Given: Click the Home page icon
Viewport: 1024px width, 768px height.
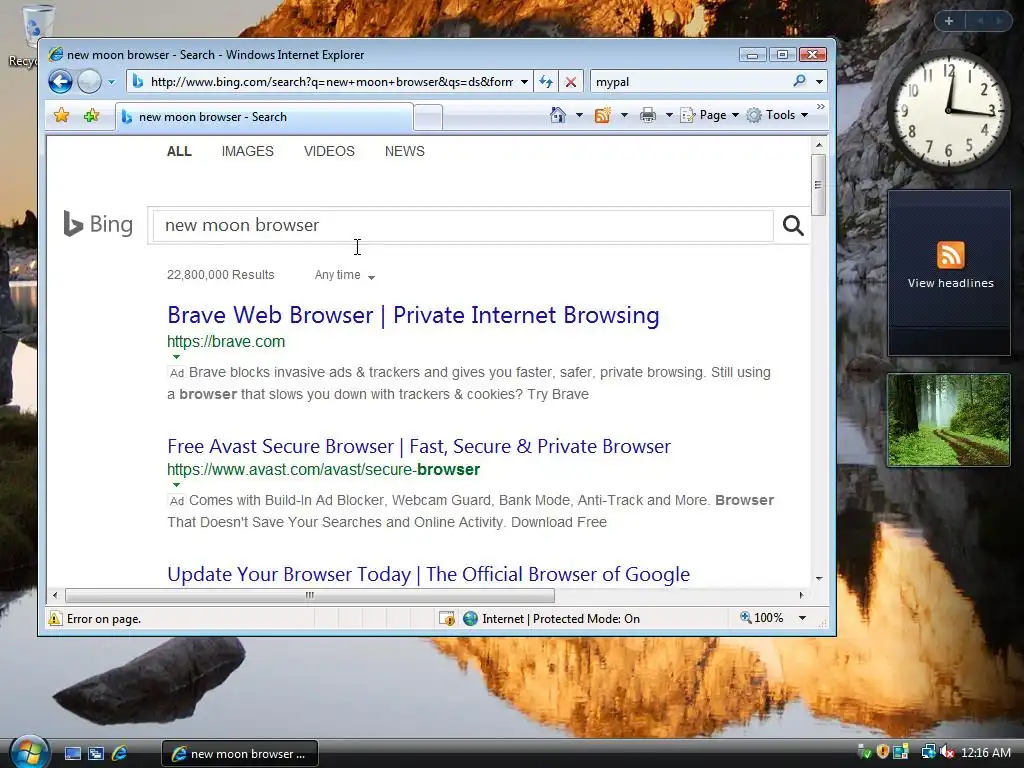Looking at the screenshot, I should click(x=558, y=115).
